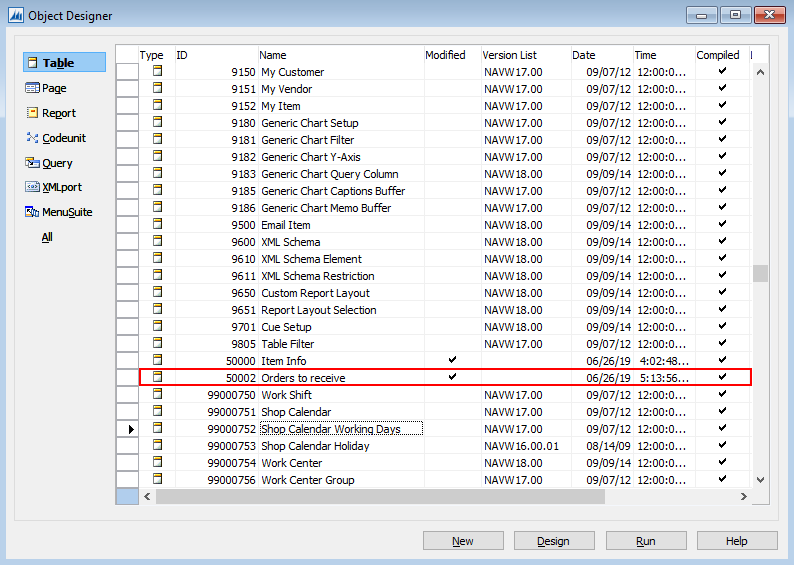Select the Report object type icon

click(33, 113)
